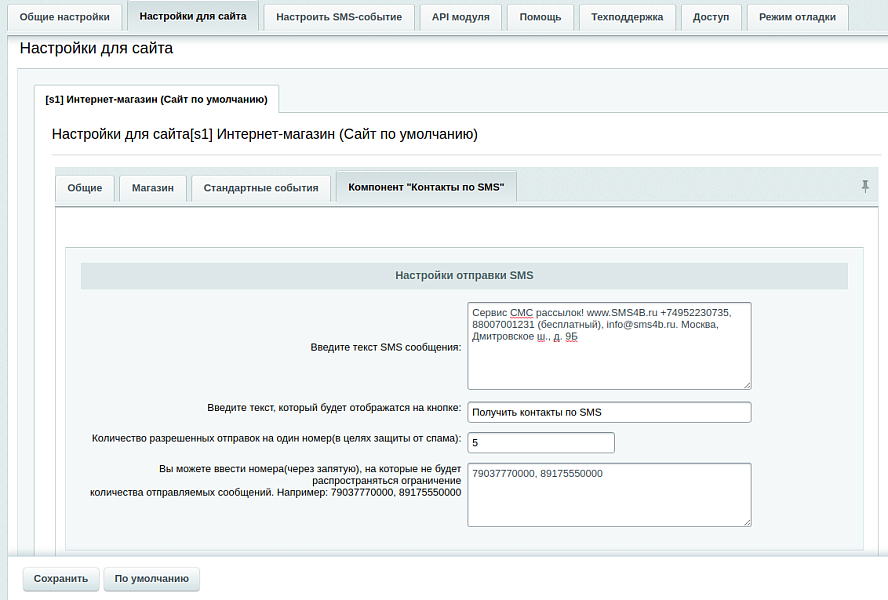The height and width of the screenshot is (600, 888).
Task: Open the inner Общие tab
Action: click(x=85, y=188)
